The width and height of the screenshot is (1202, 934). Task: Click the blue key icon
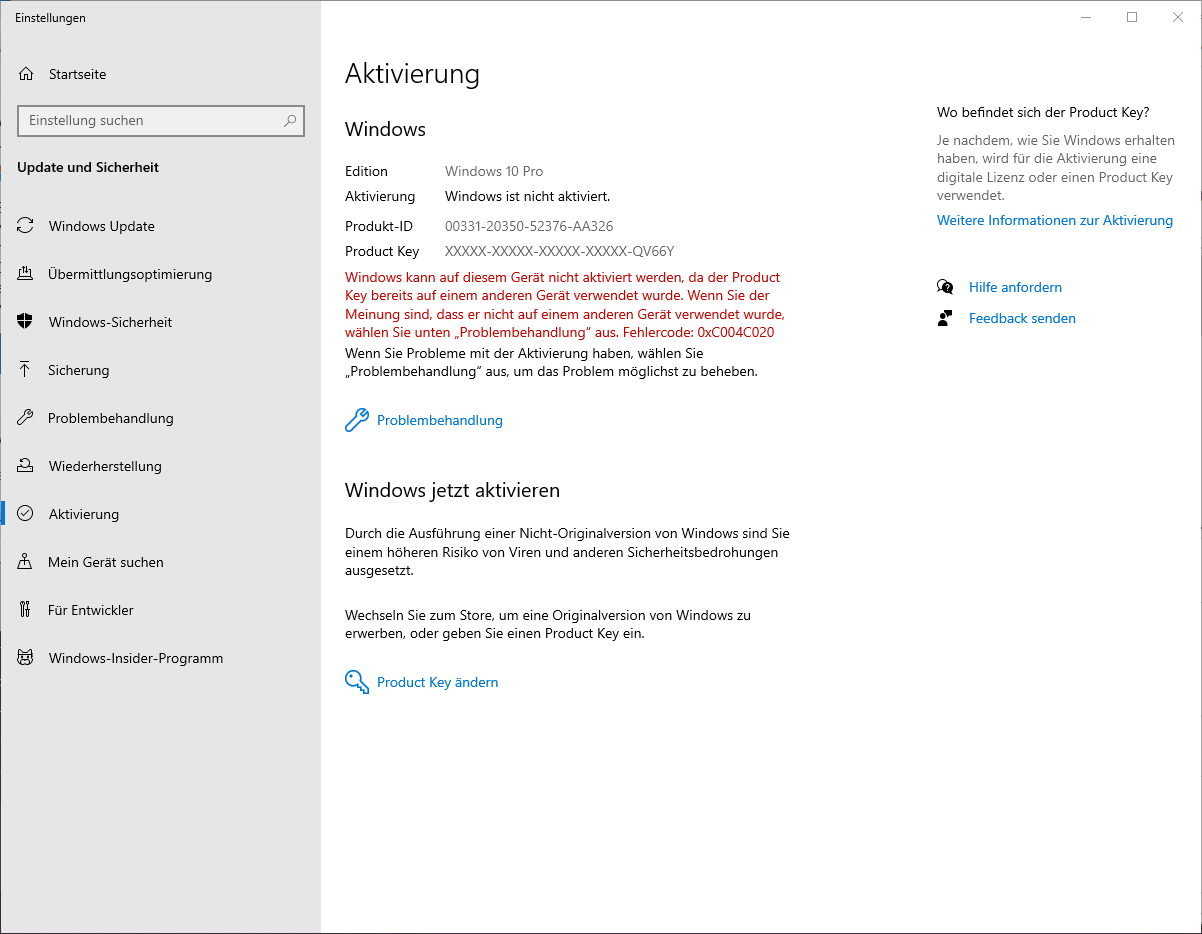tap(357, 682)
